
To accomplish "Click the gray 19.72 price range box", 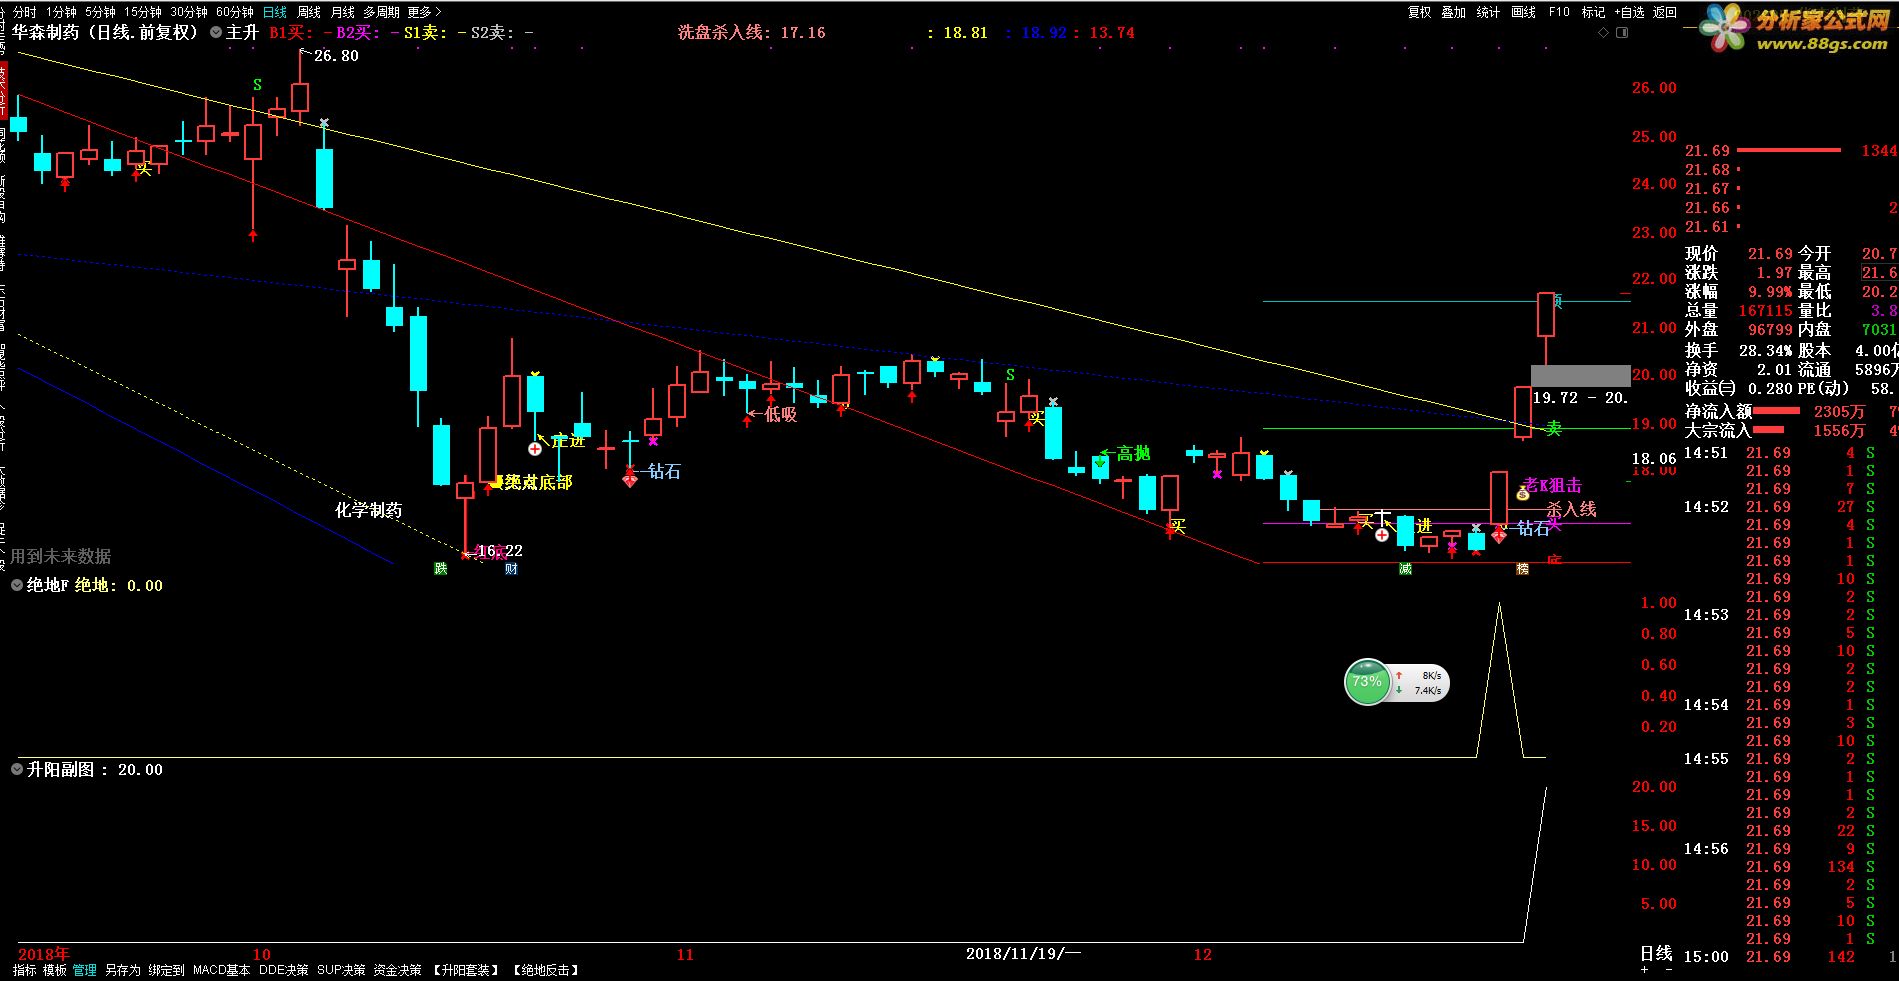I will [x=1580, y=376].
